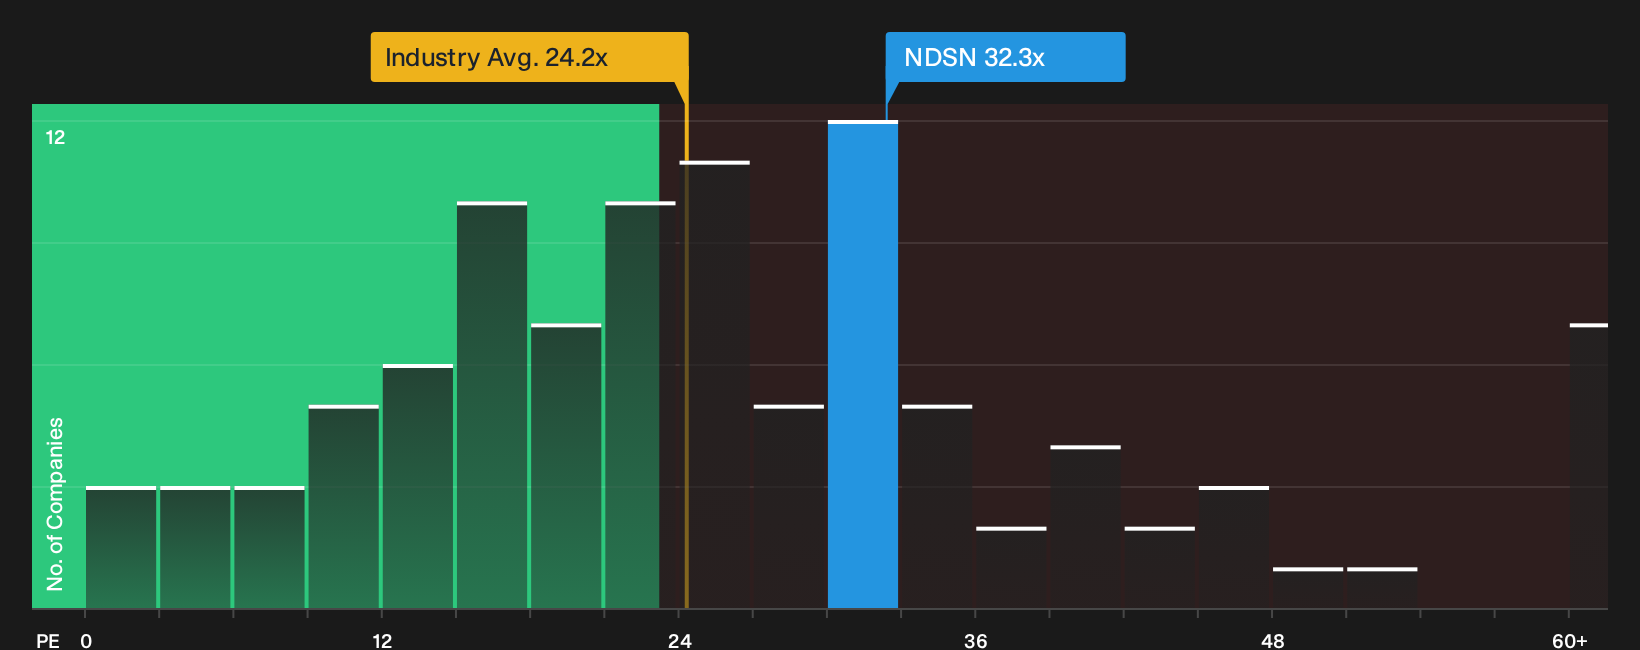Click the '0' x-axis tick label
The width and height of the screenshot is (1640, 650).
[x=86, y=640]
